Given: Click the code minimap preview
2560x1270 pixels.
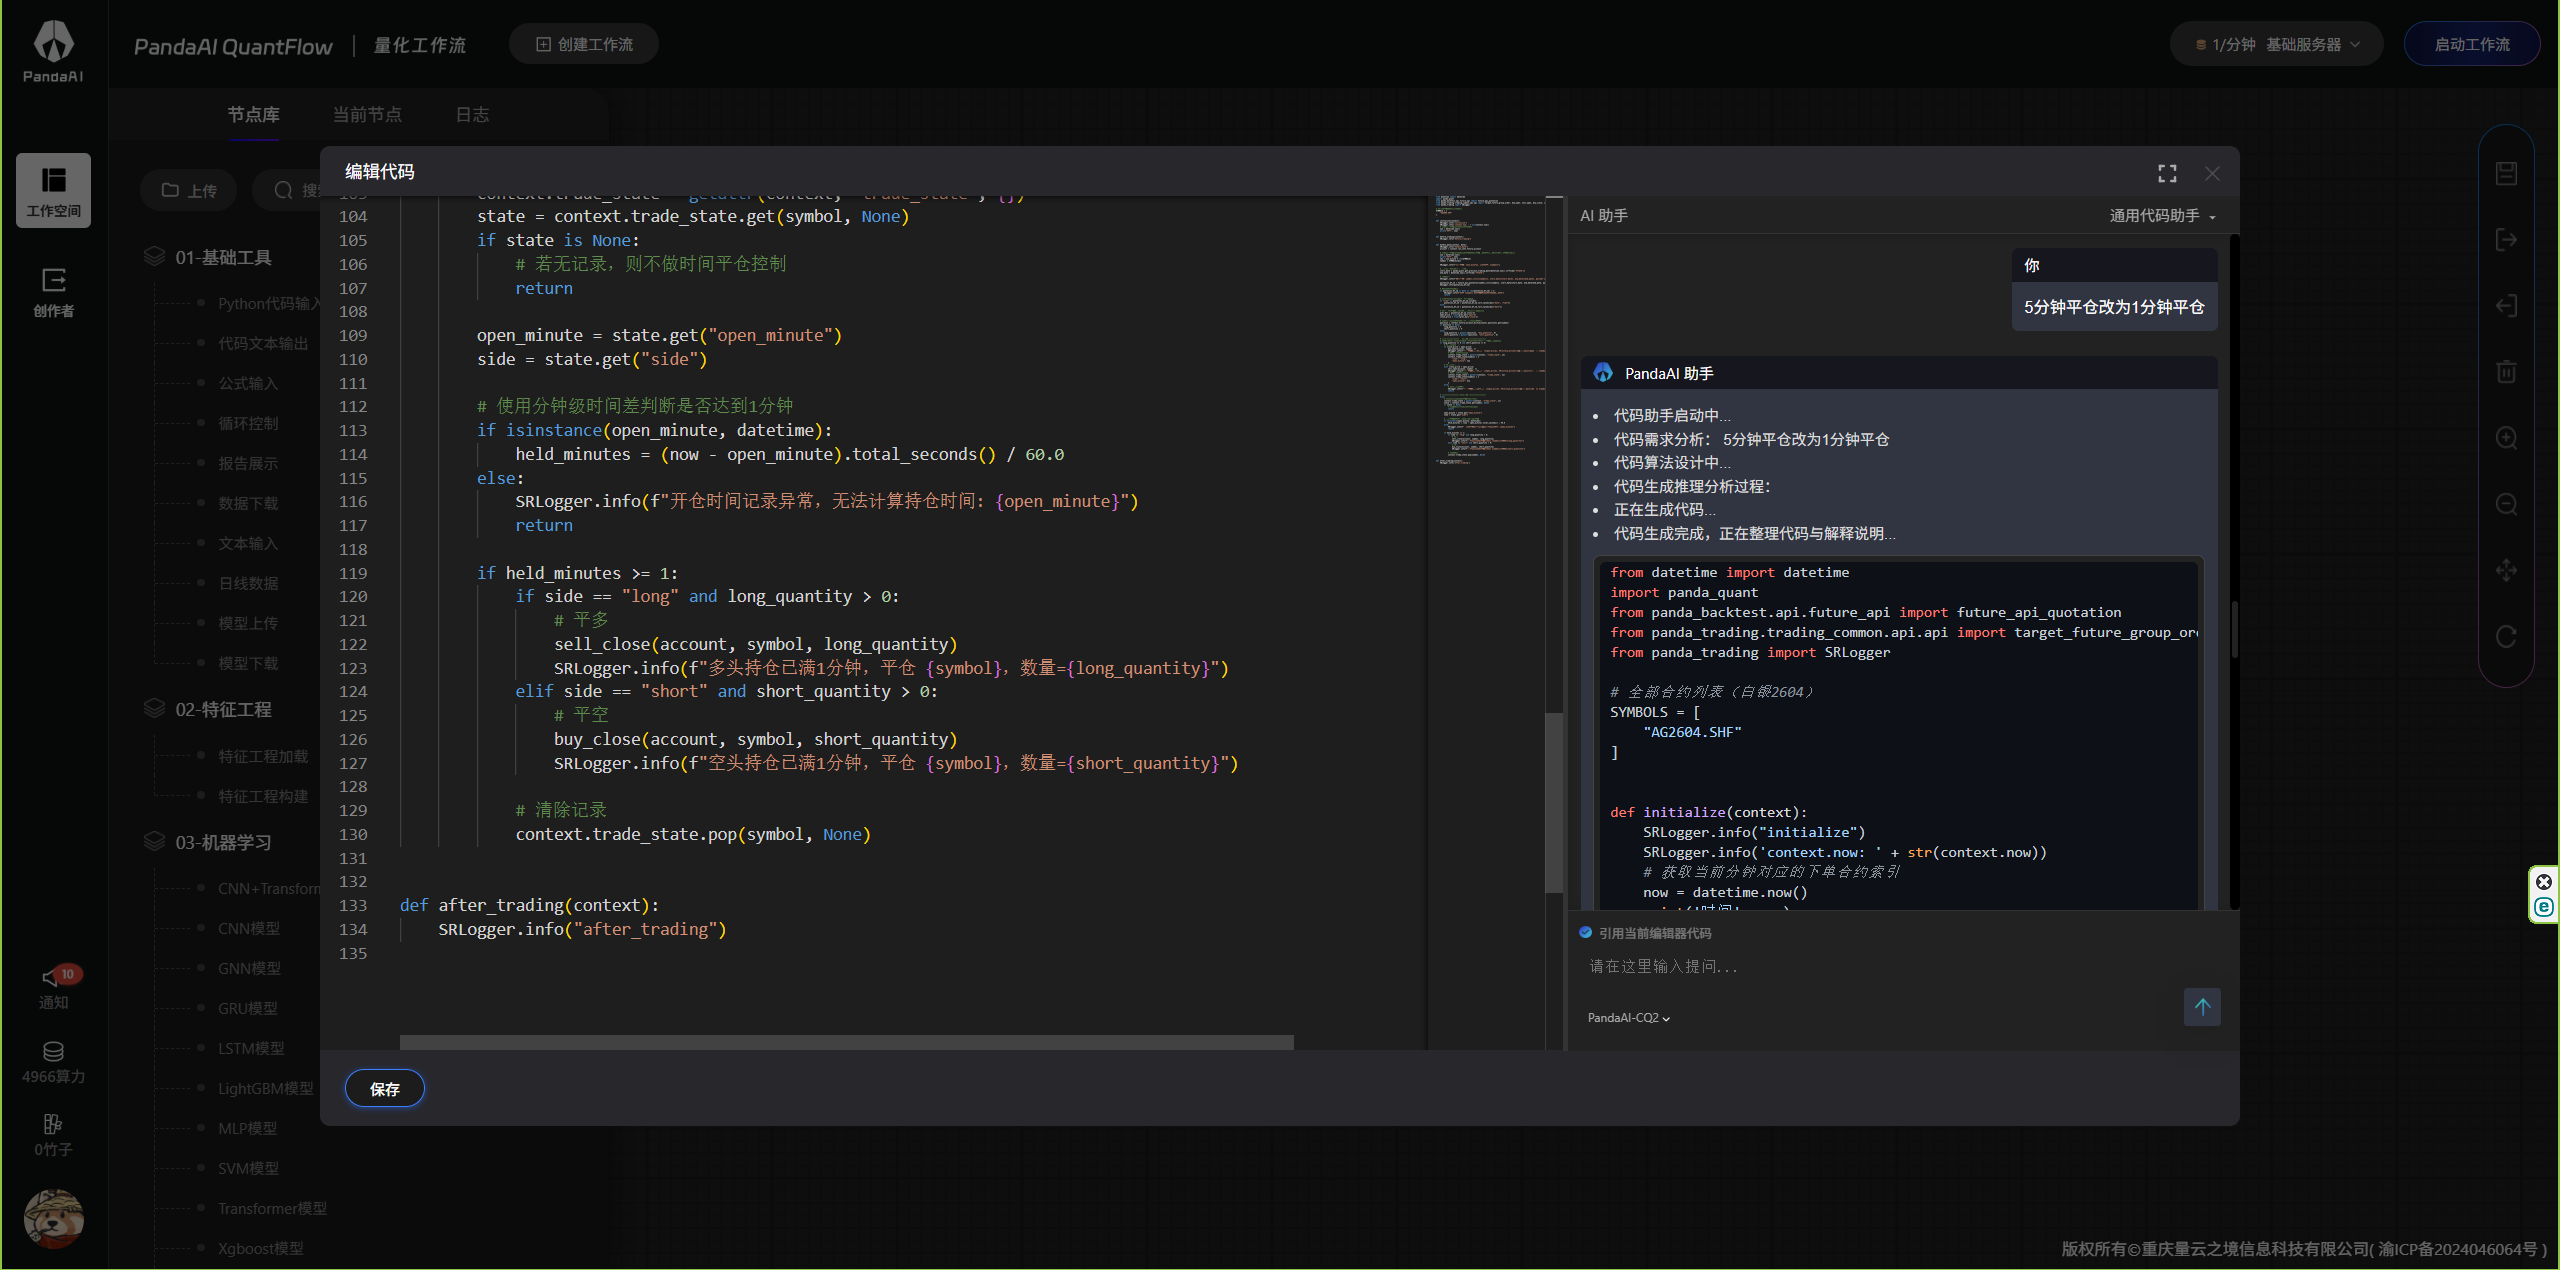Looking at the screenshot, I should [x=1490, y=330].
